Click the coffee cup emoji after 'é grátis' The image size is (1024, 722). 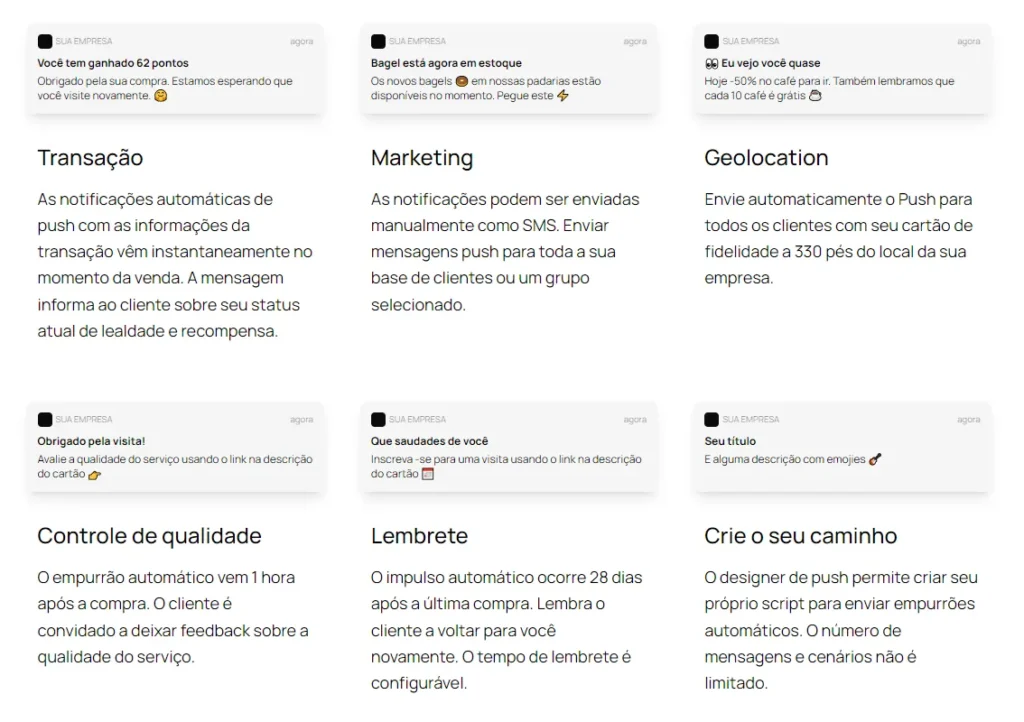pyautogui.click(x=815, y=96)
